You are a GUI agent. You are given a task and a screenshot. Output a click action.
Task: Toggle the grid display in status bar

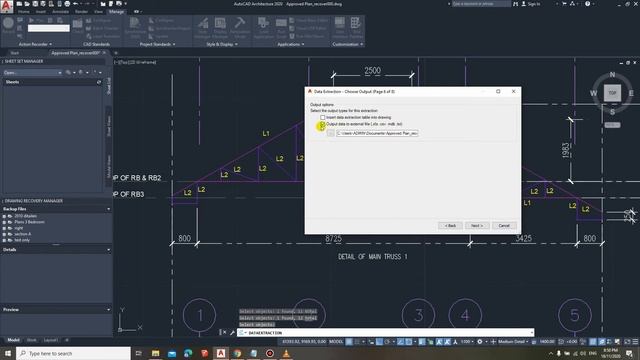[x=349, y=342]
